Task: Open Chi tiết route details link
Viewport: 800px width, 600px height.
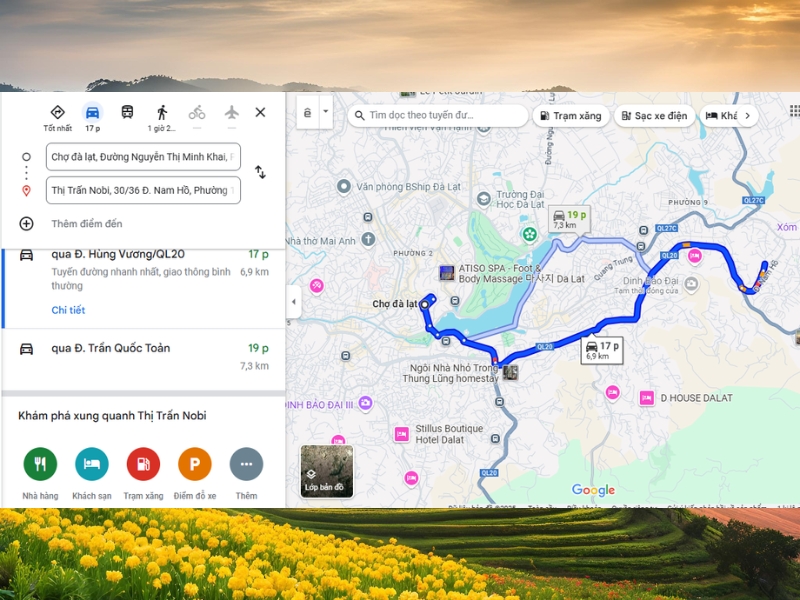Action: point(68,310)
